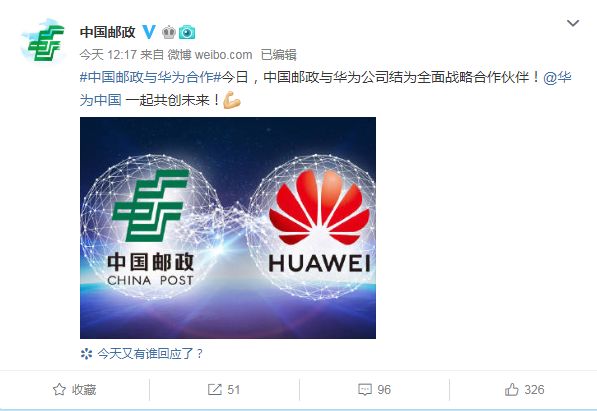Click the blue verified V badge
Image resolution: width=597 pixels, height=411 pixels.
(x=149, y=32)
